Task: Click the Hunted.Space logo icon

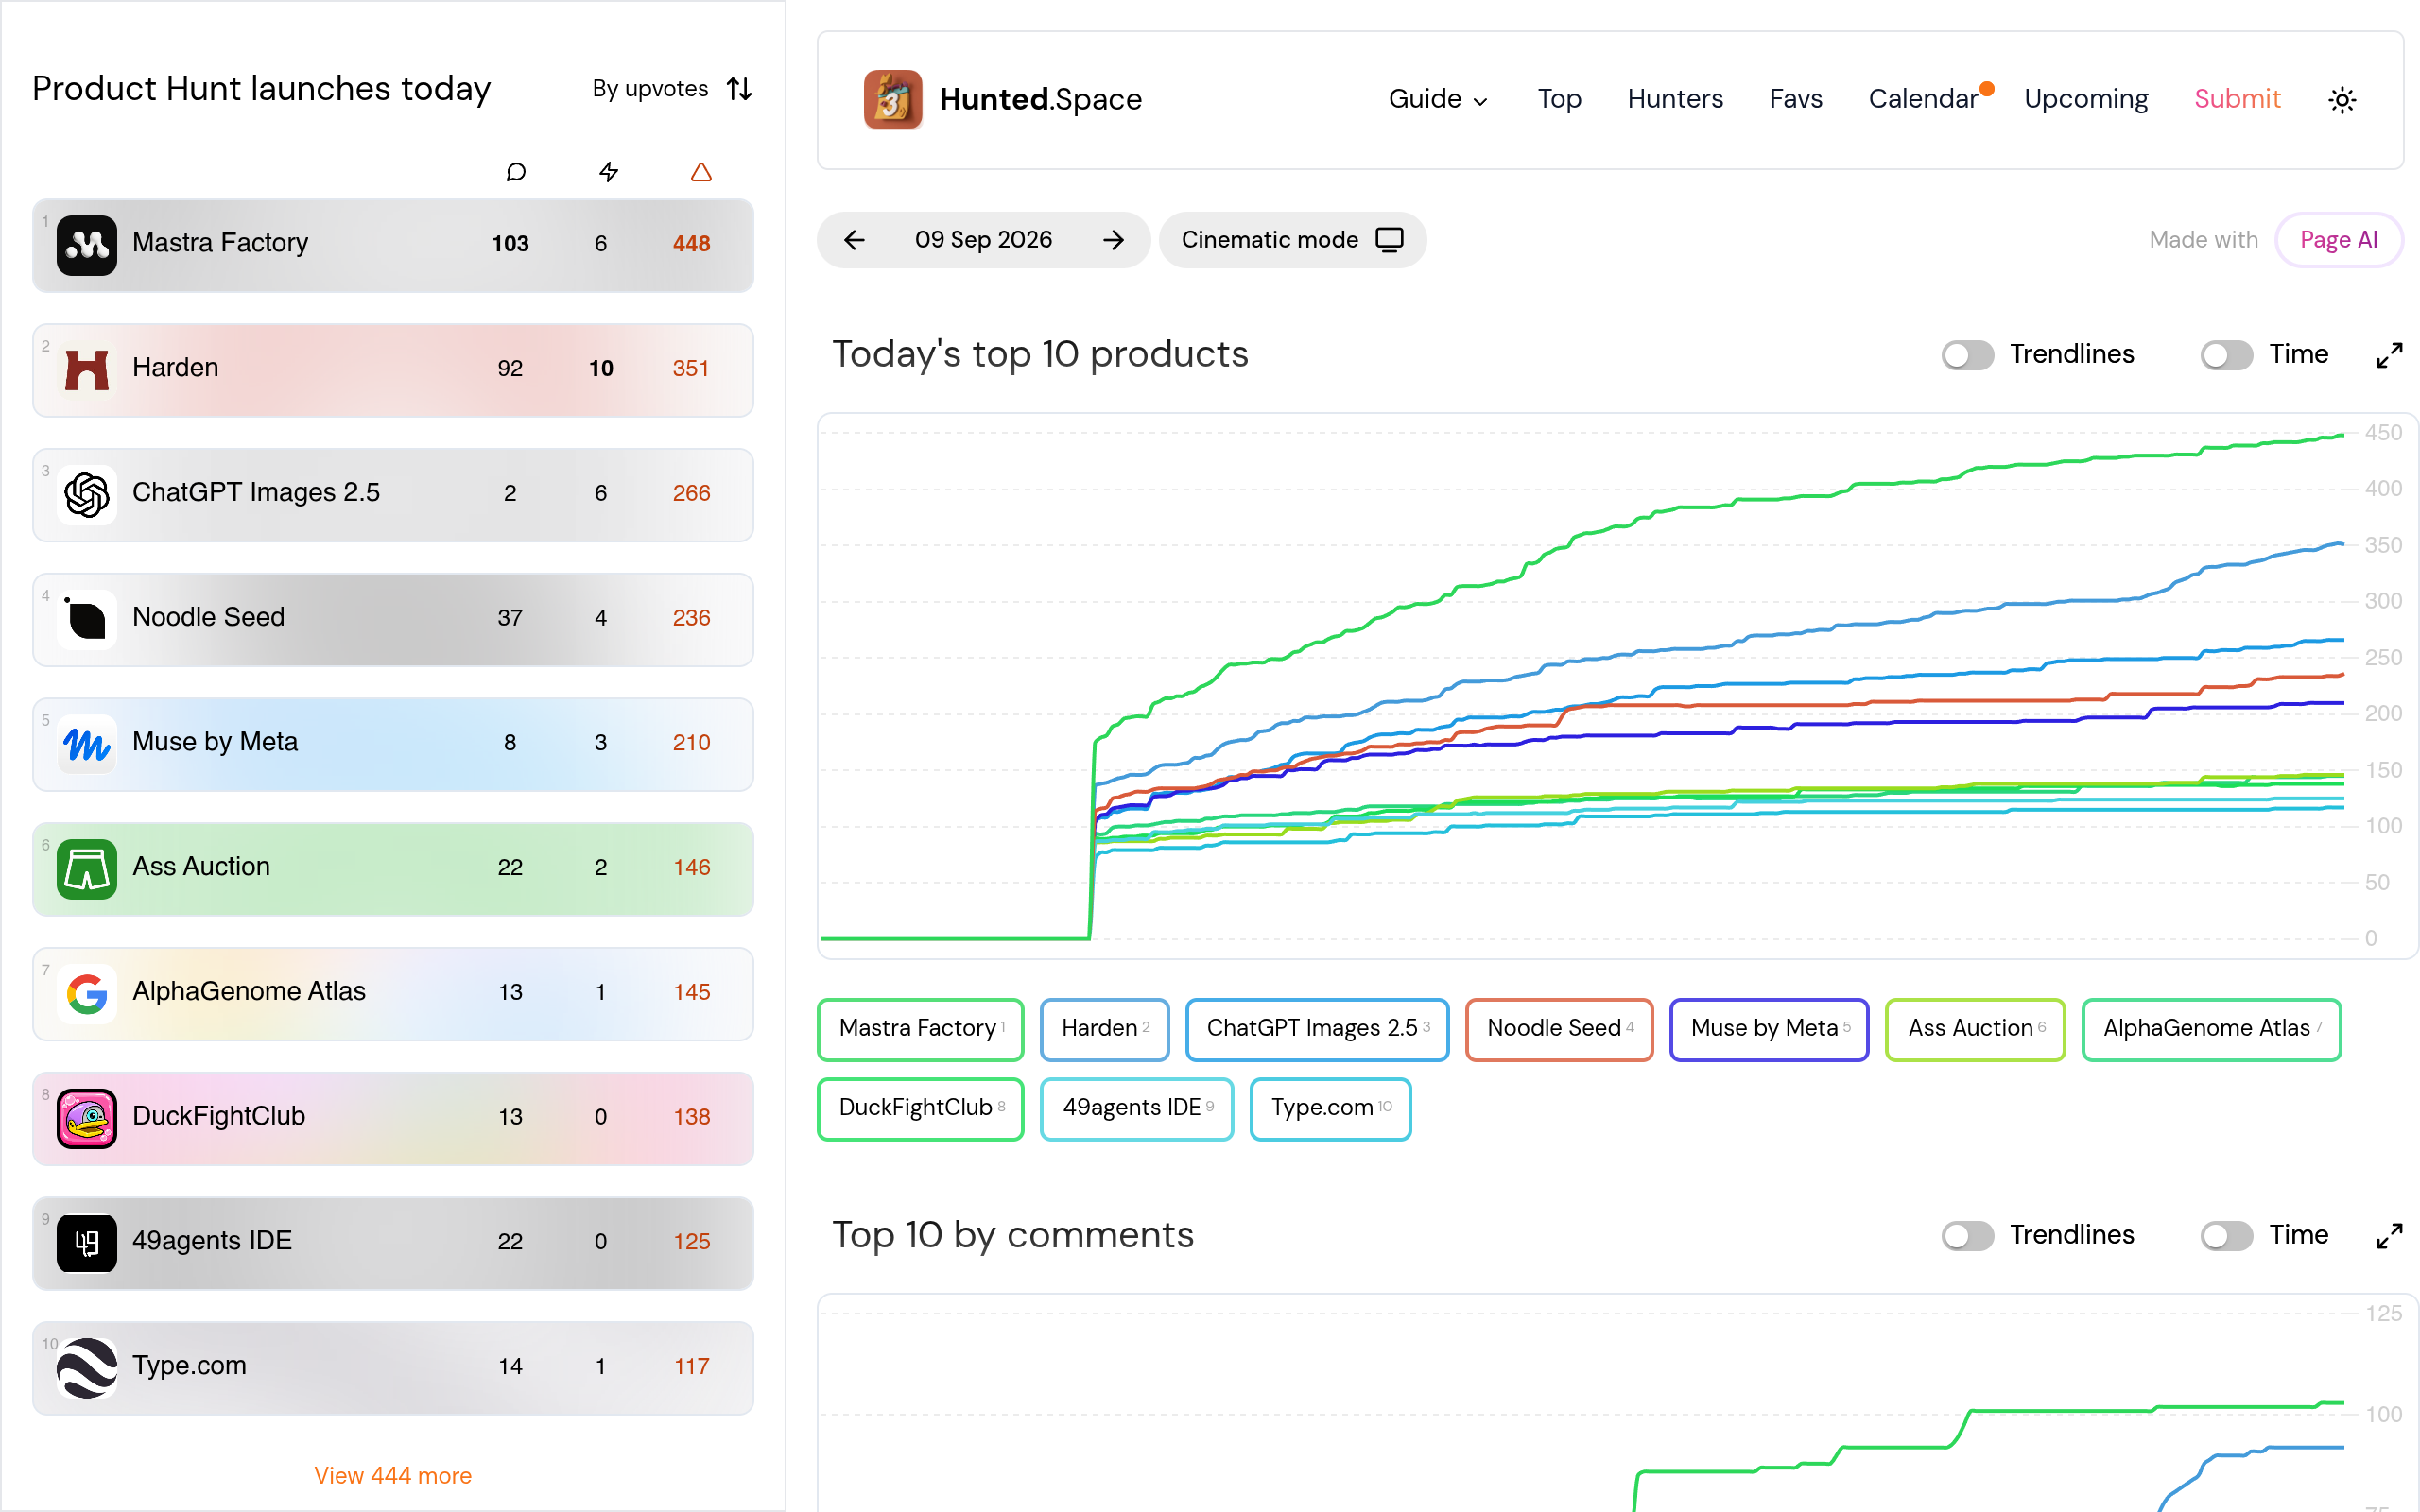Action: coord(892,99)
